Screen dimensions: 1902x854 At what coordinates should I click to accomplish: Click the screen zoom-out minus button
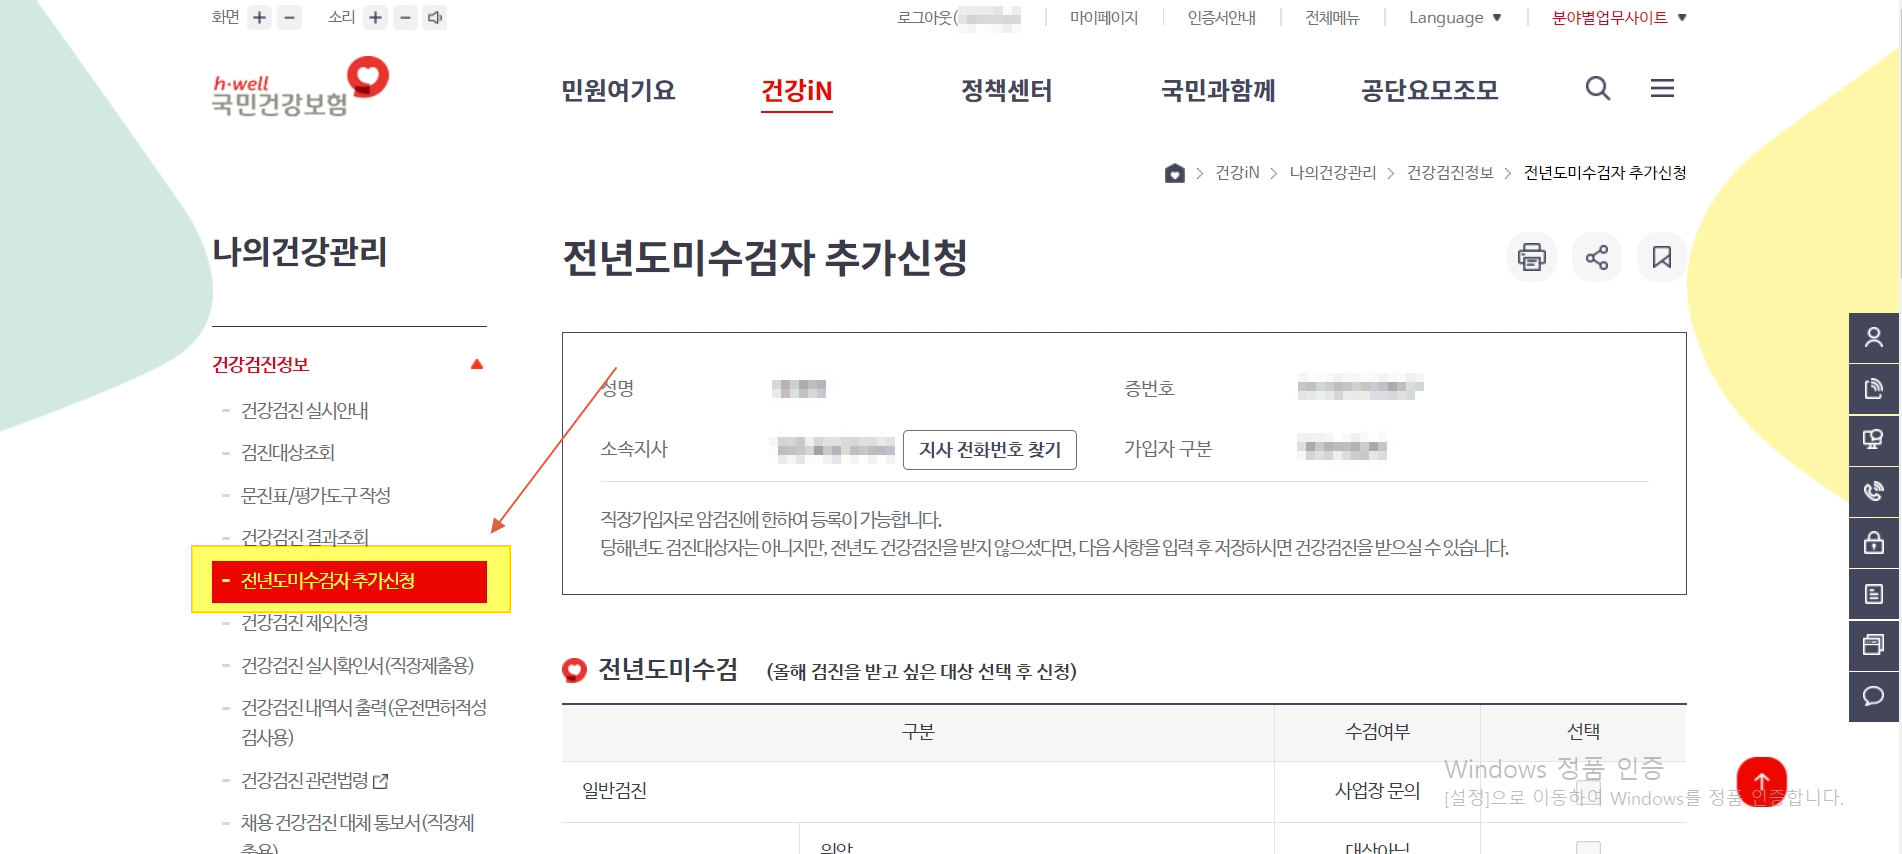point(290,17)
